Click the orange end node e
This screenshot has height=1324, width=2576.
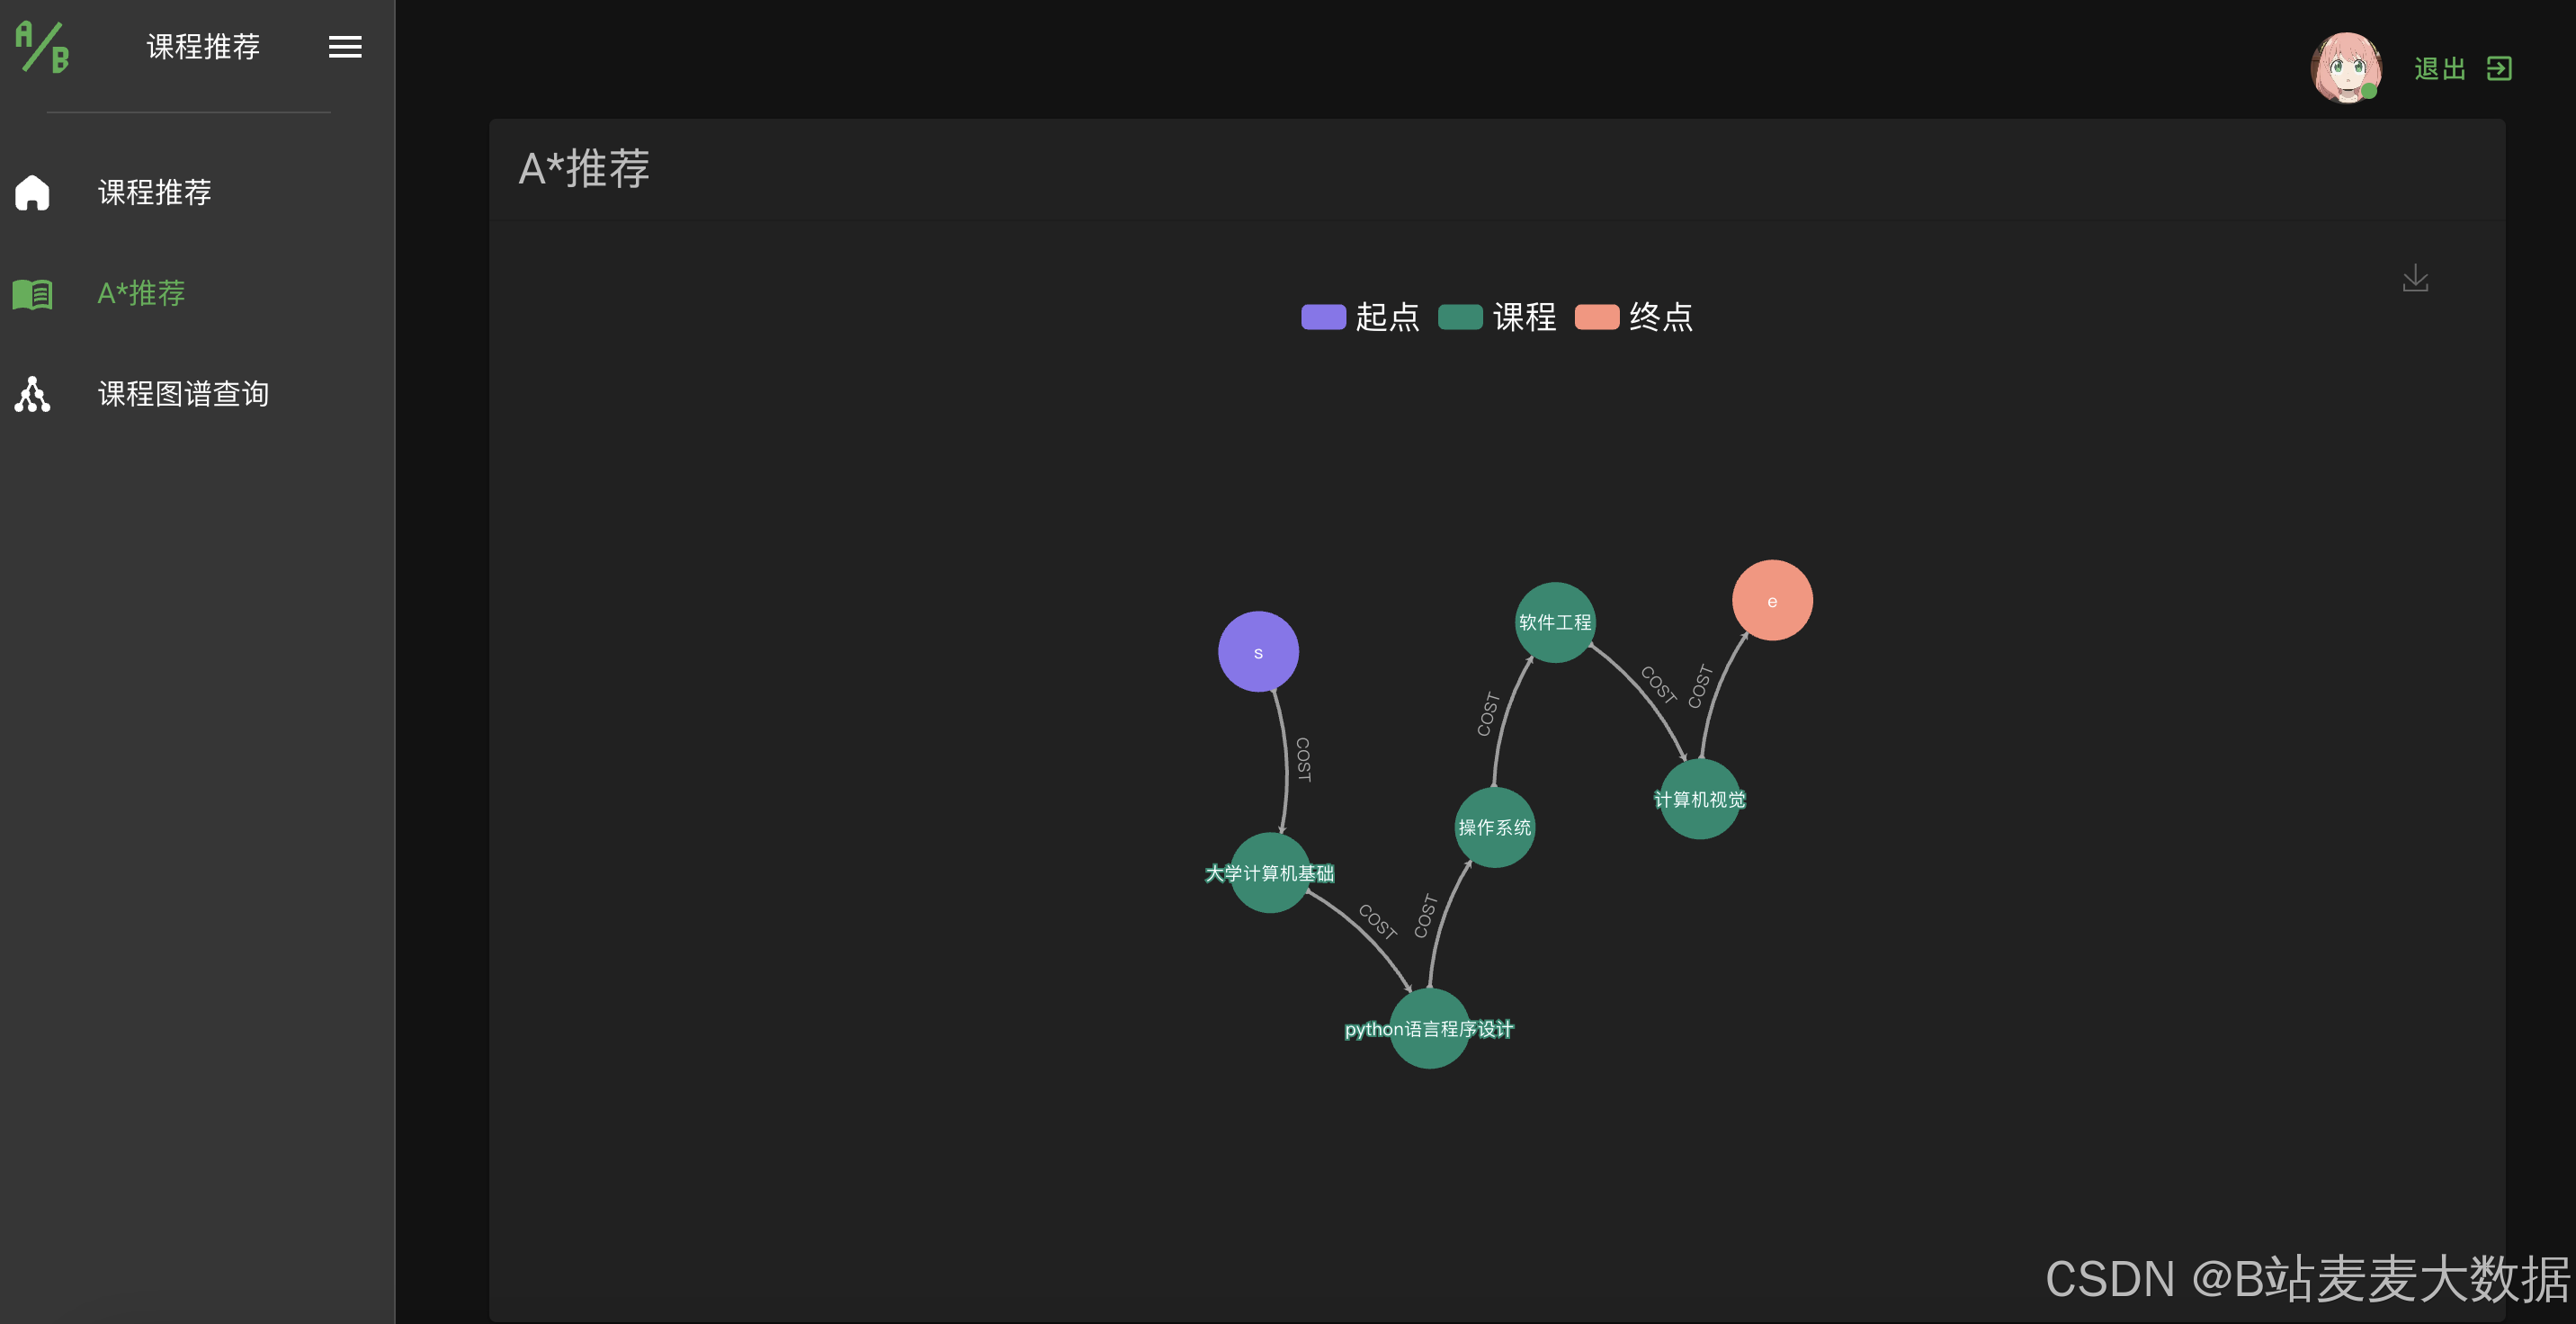point(1772,600)
